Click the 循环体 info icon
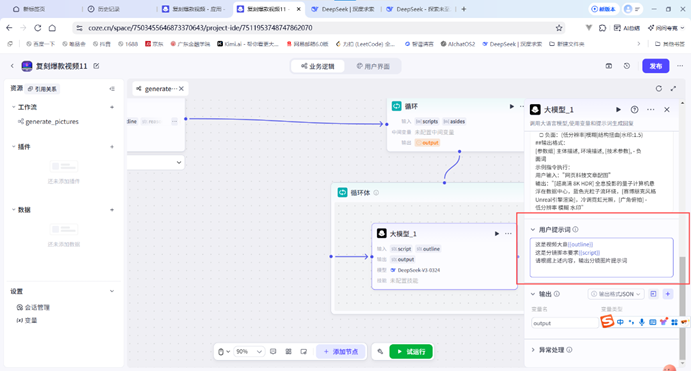The width and height of the screenshot is (691, 371). point(376,193)
